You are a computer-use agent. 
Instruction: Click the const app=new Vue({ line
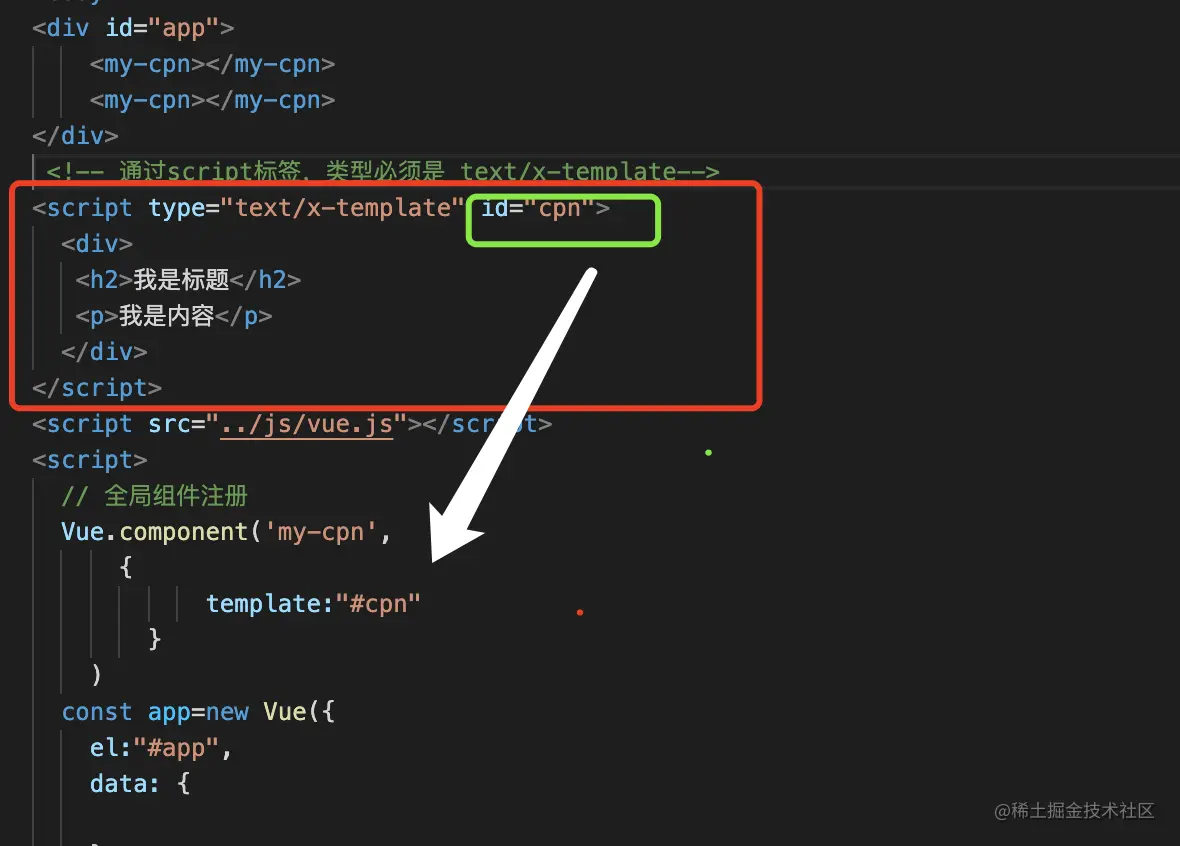[198, 711]
